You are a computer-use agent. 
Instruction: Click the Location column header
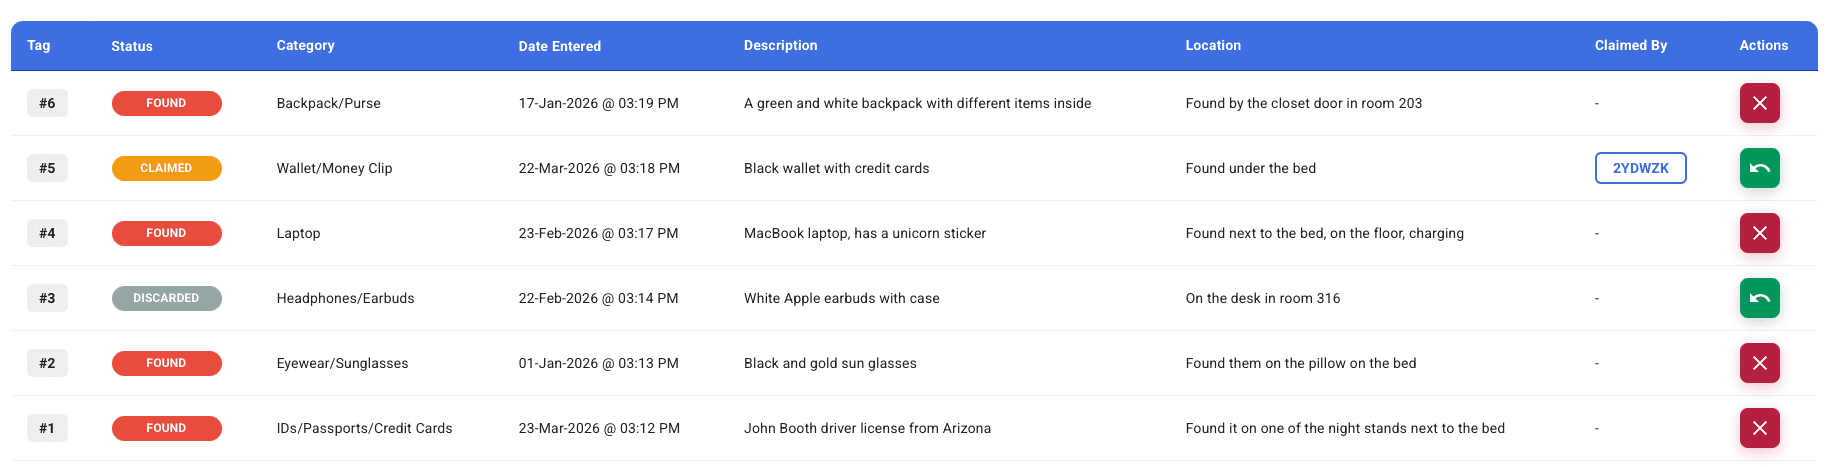pyautogui.click(x=1213, y=45)
